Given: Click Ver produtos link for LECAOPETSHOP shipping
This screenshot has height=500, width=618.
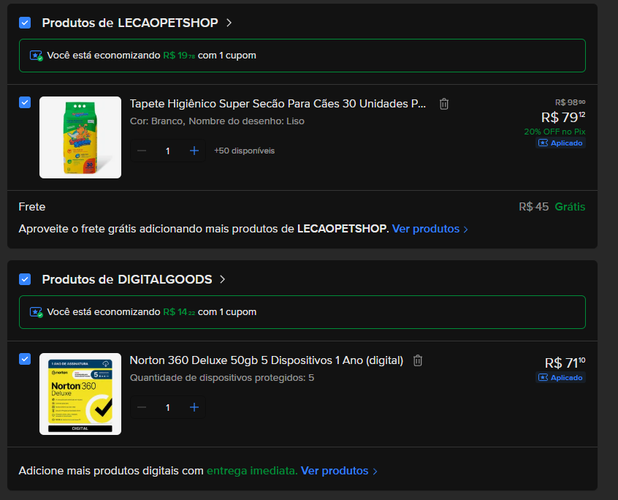Looking at the screenshot, I should pos(430,229).
